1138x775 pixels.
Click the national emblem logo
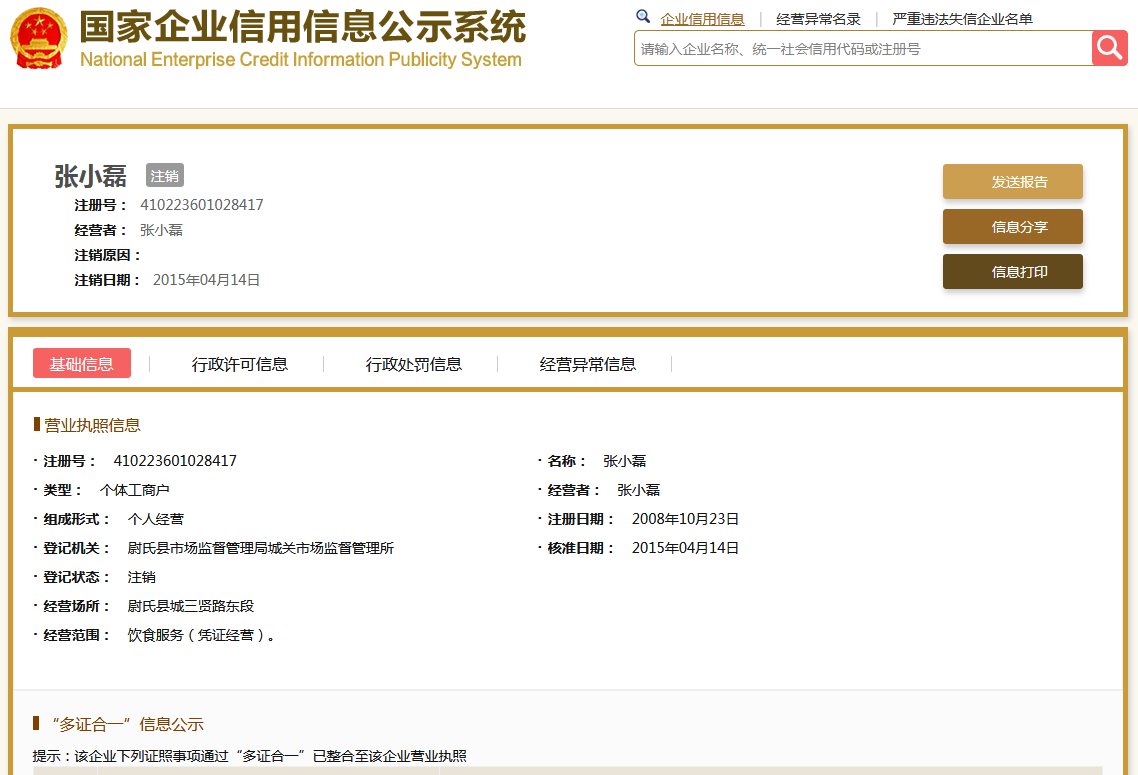(x=38, y=39)
